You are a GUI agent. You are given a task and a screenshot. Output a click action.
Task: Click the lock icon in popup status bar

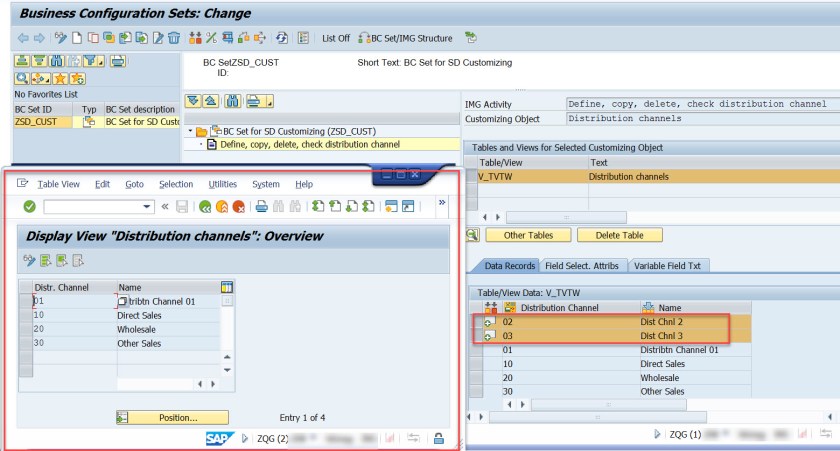[439, 438]
